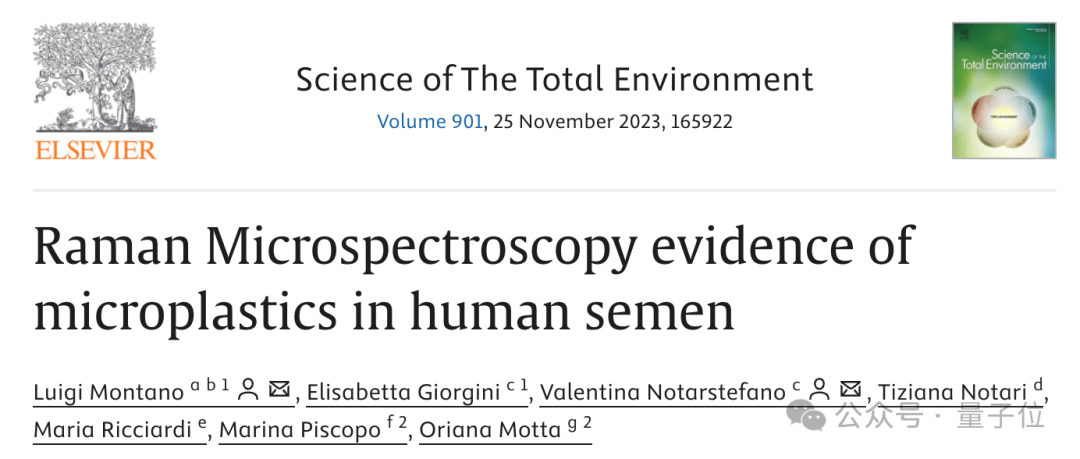Click the WeChat logo in the watermark
The width and height of the screenshot is (1080, 459).
(807, 416)
